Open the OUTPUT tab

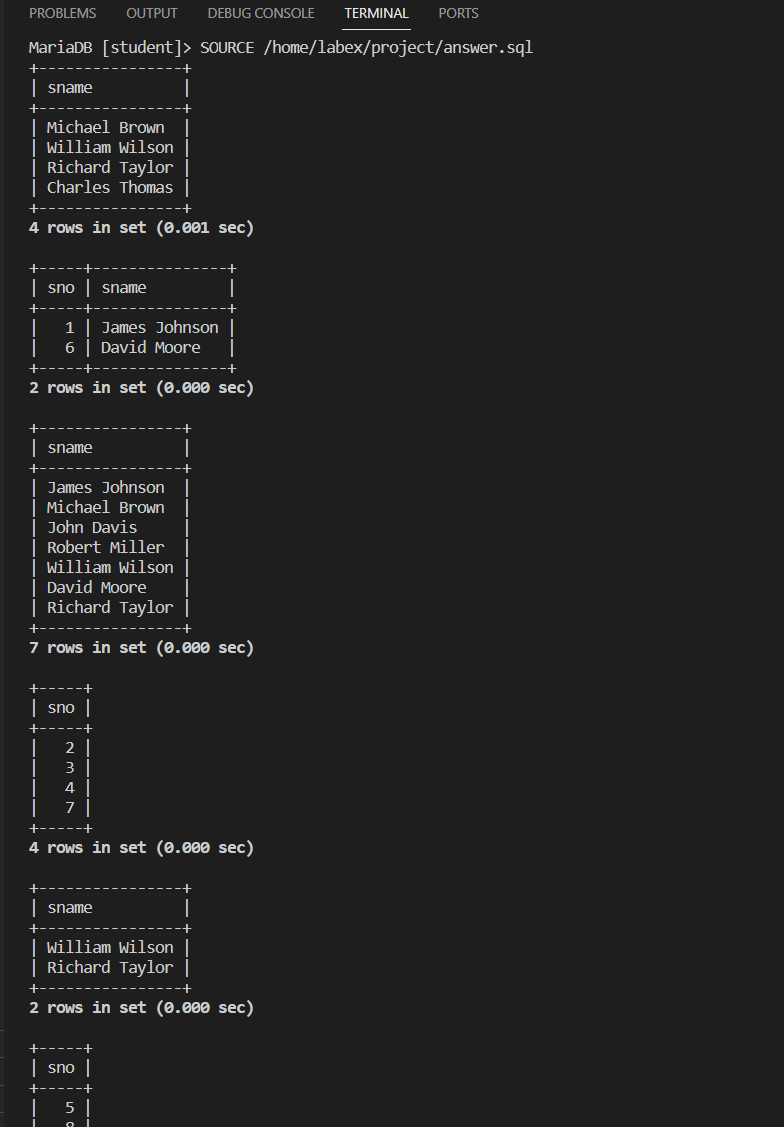pyautogui.click(x=151, y=13)
